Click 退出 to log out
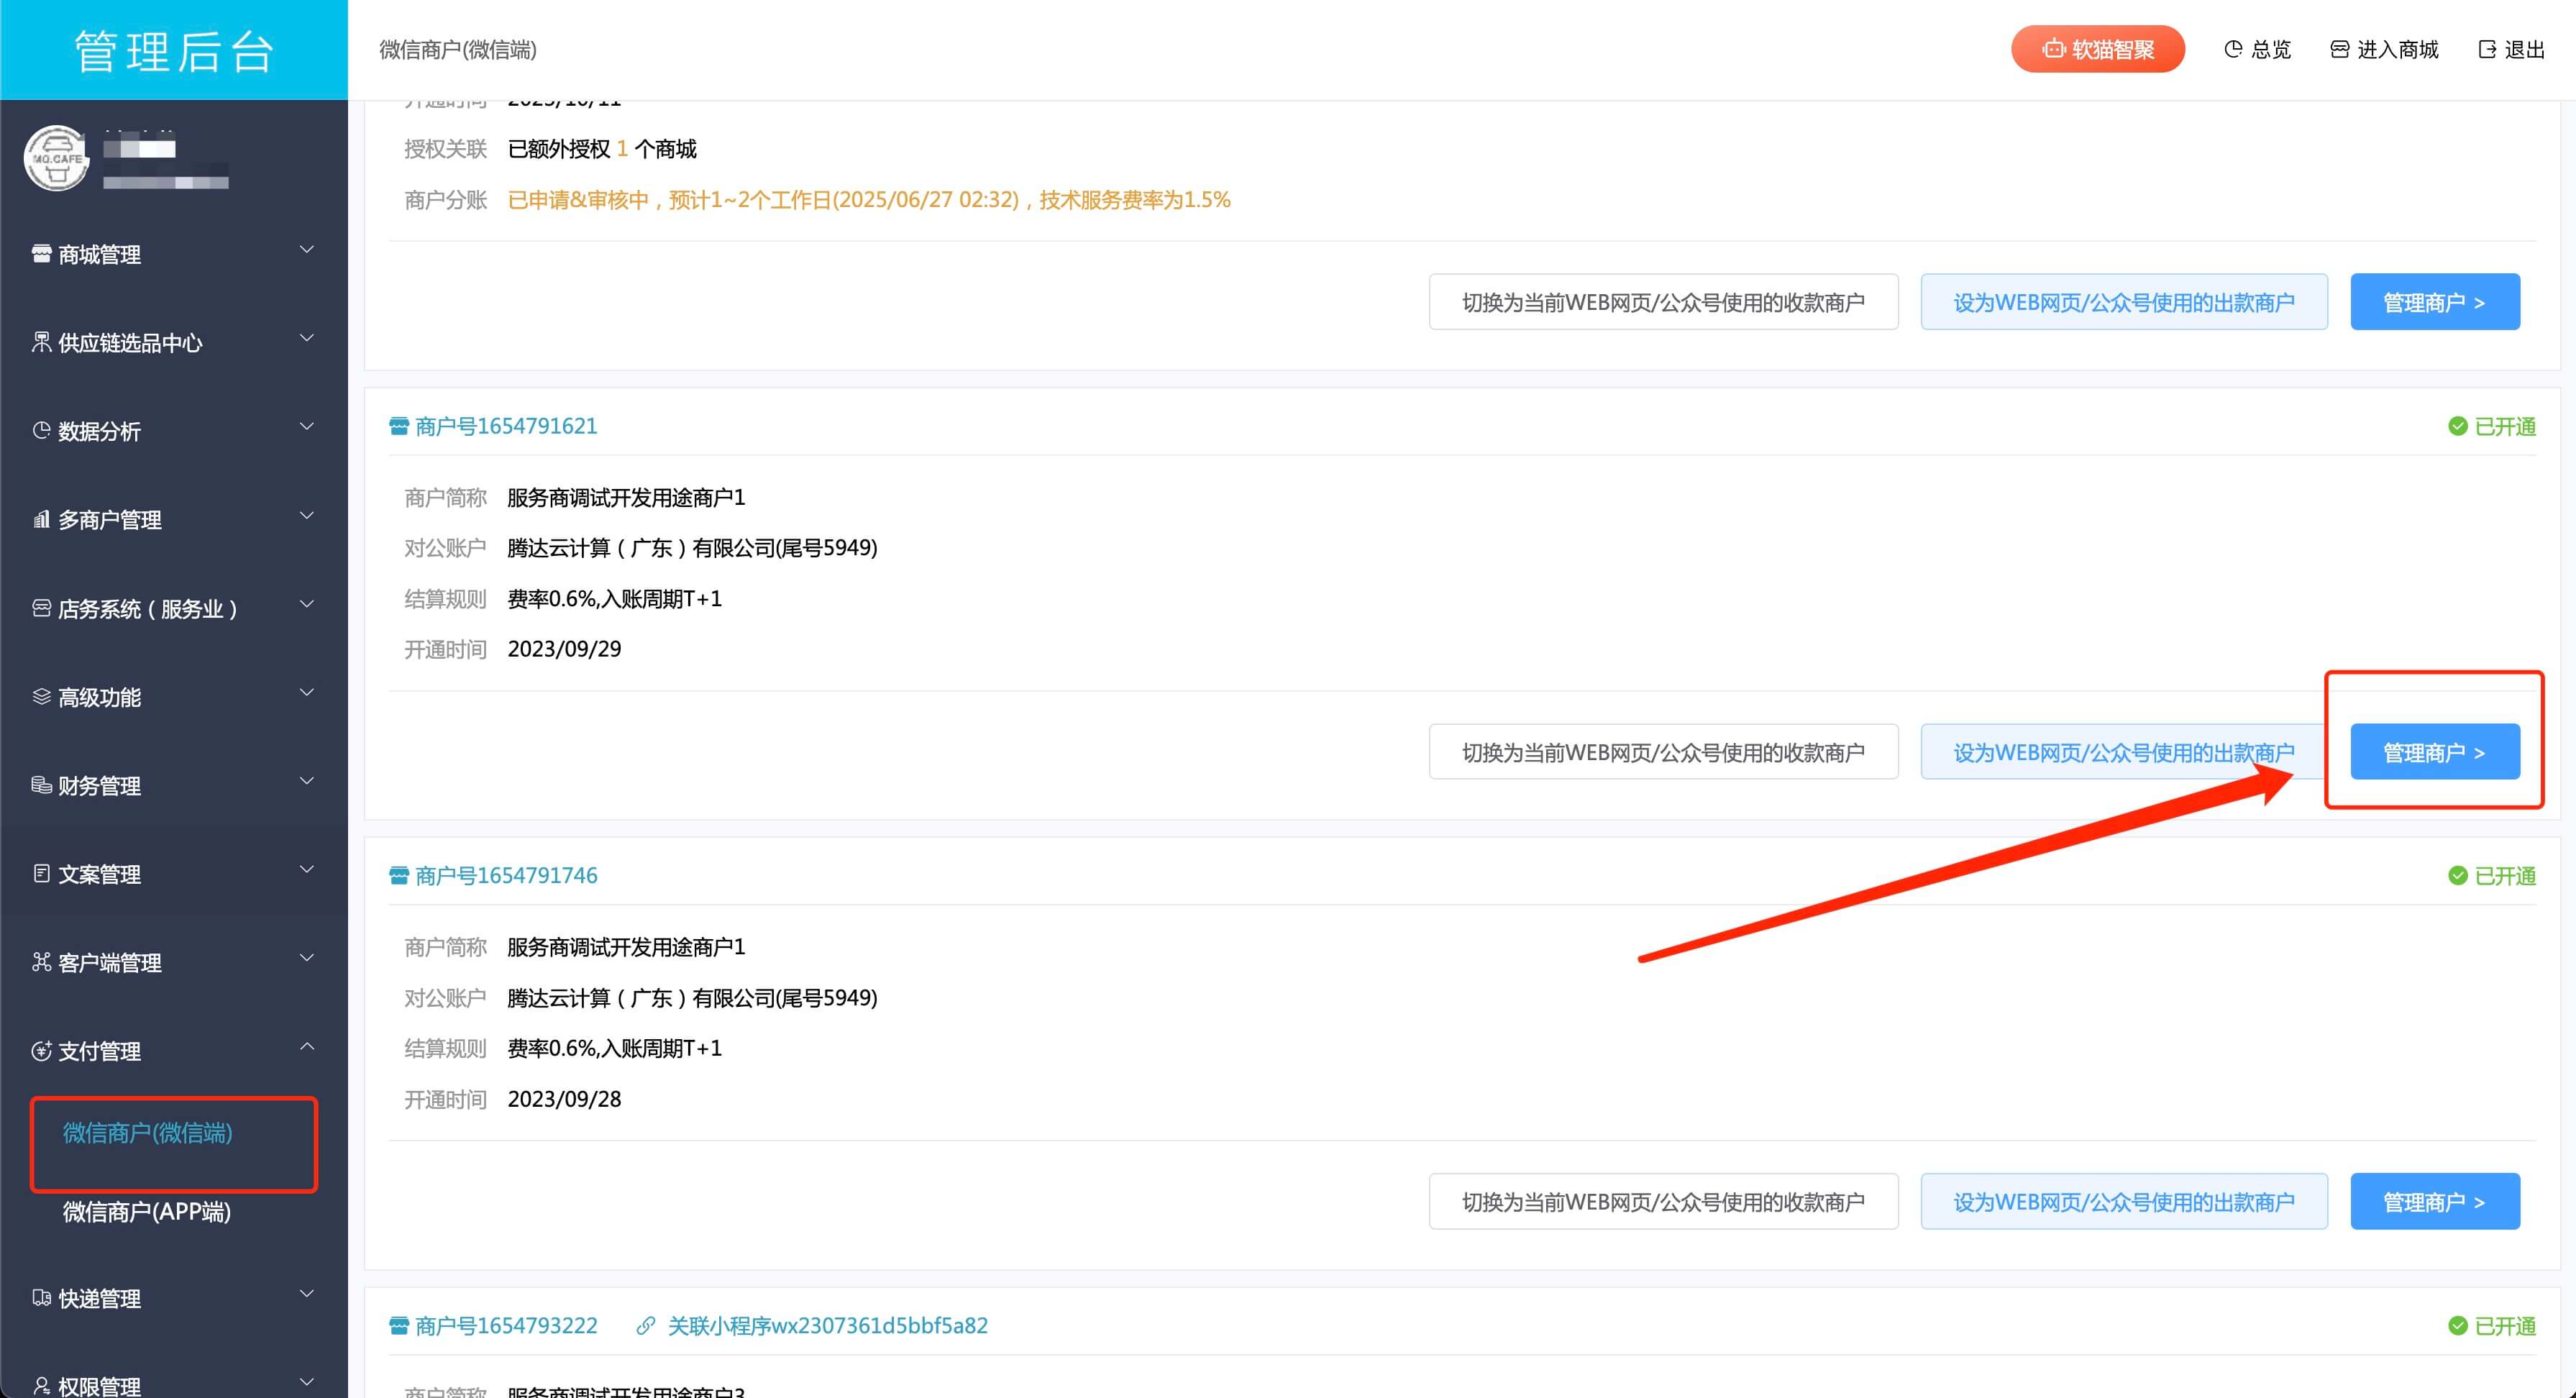 (x=2512, y=49)
